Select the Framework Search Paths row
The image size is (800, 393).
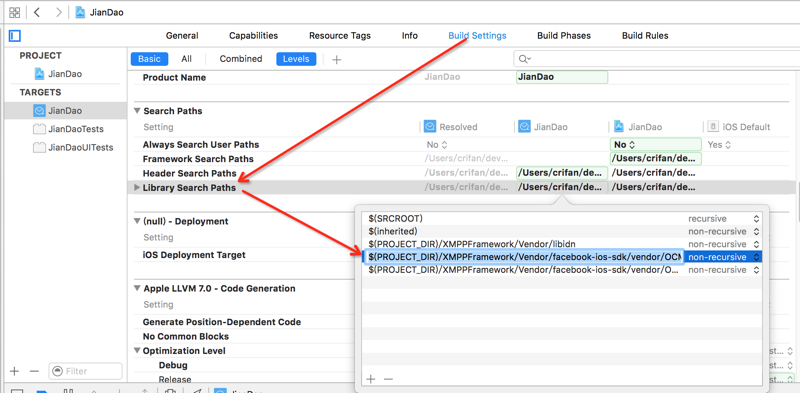coord(198,159)
